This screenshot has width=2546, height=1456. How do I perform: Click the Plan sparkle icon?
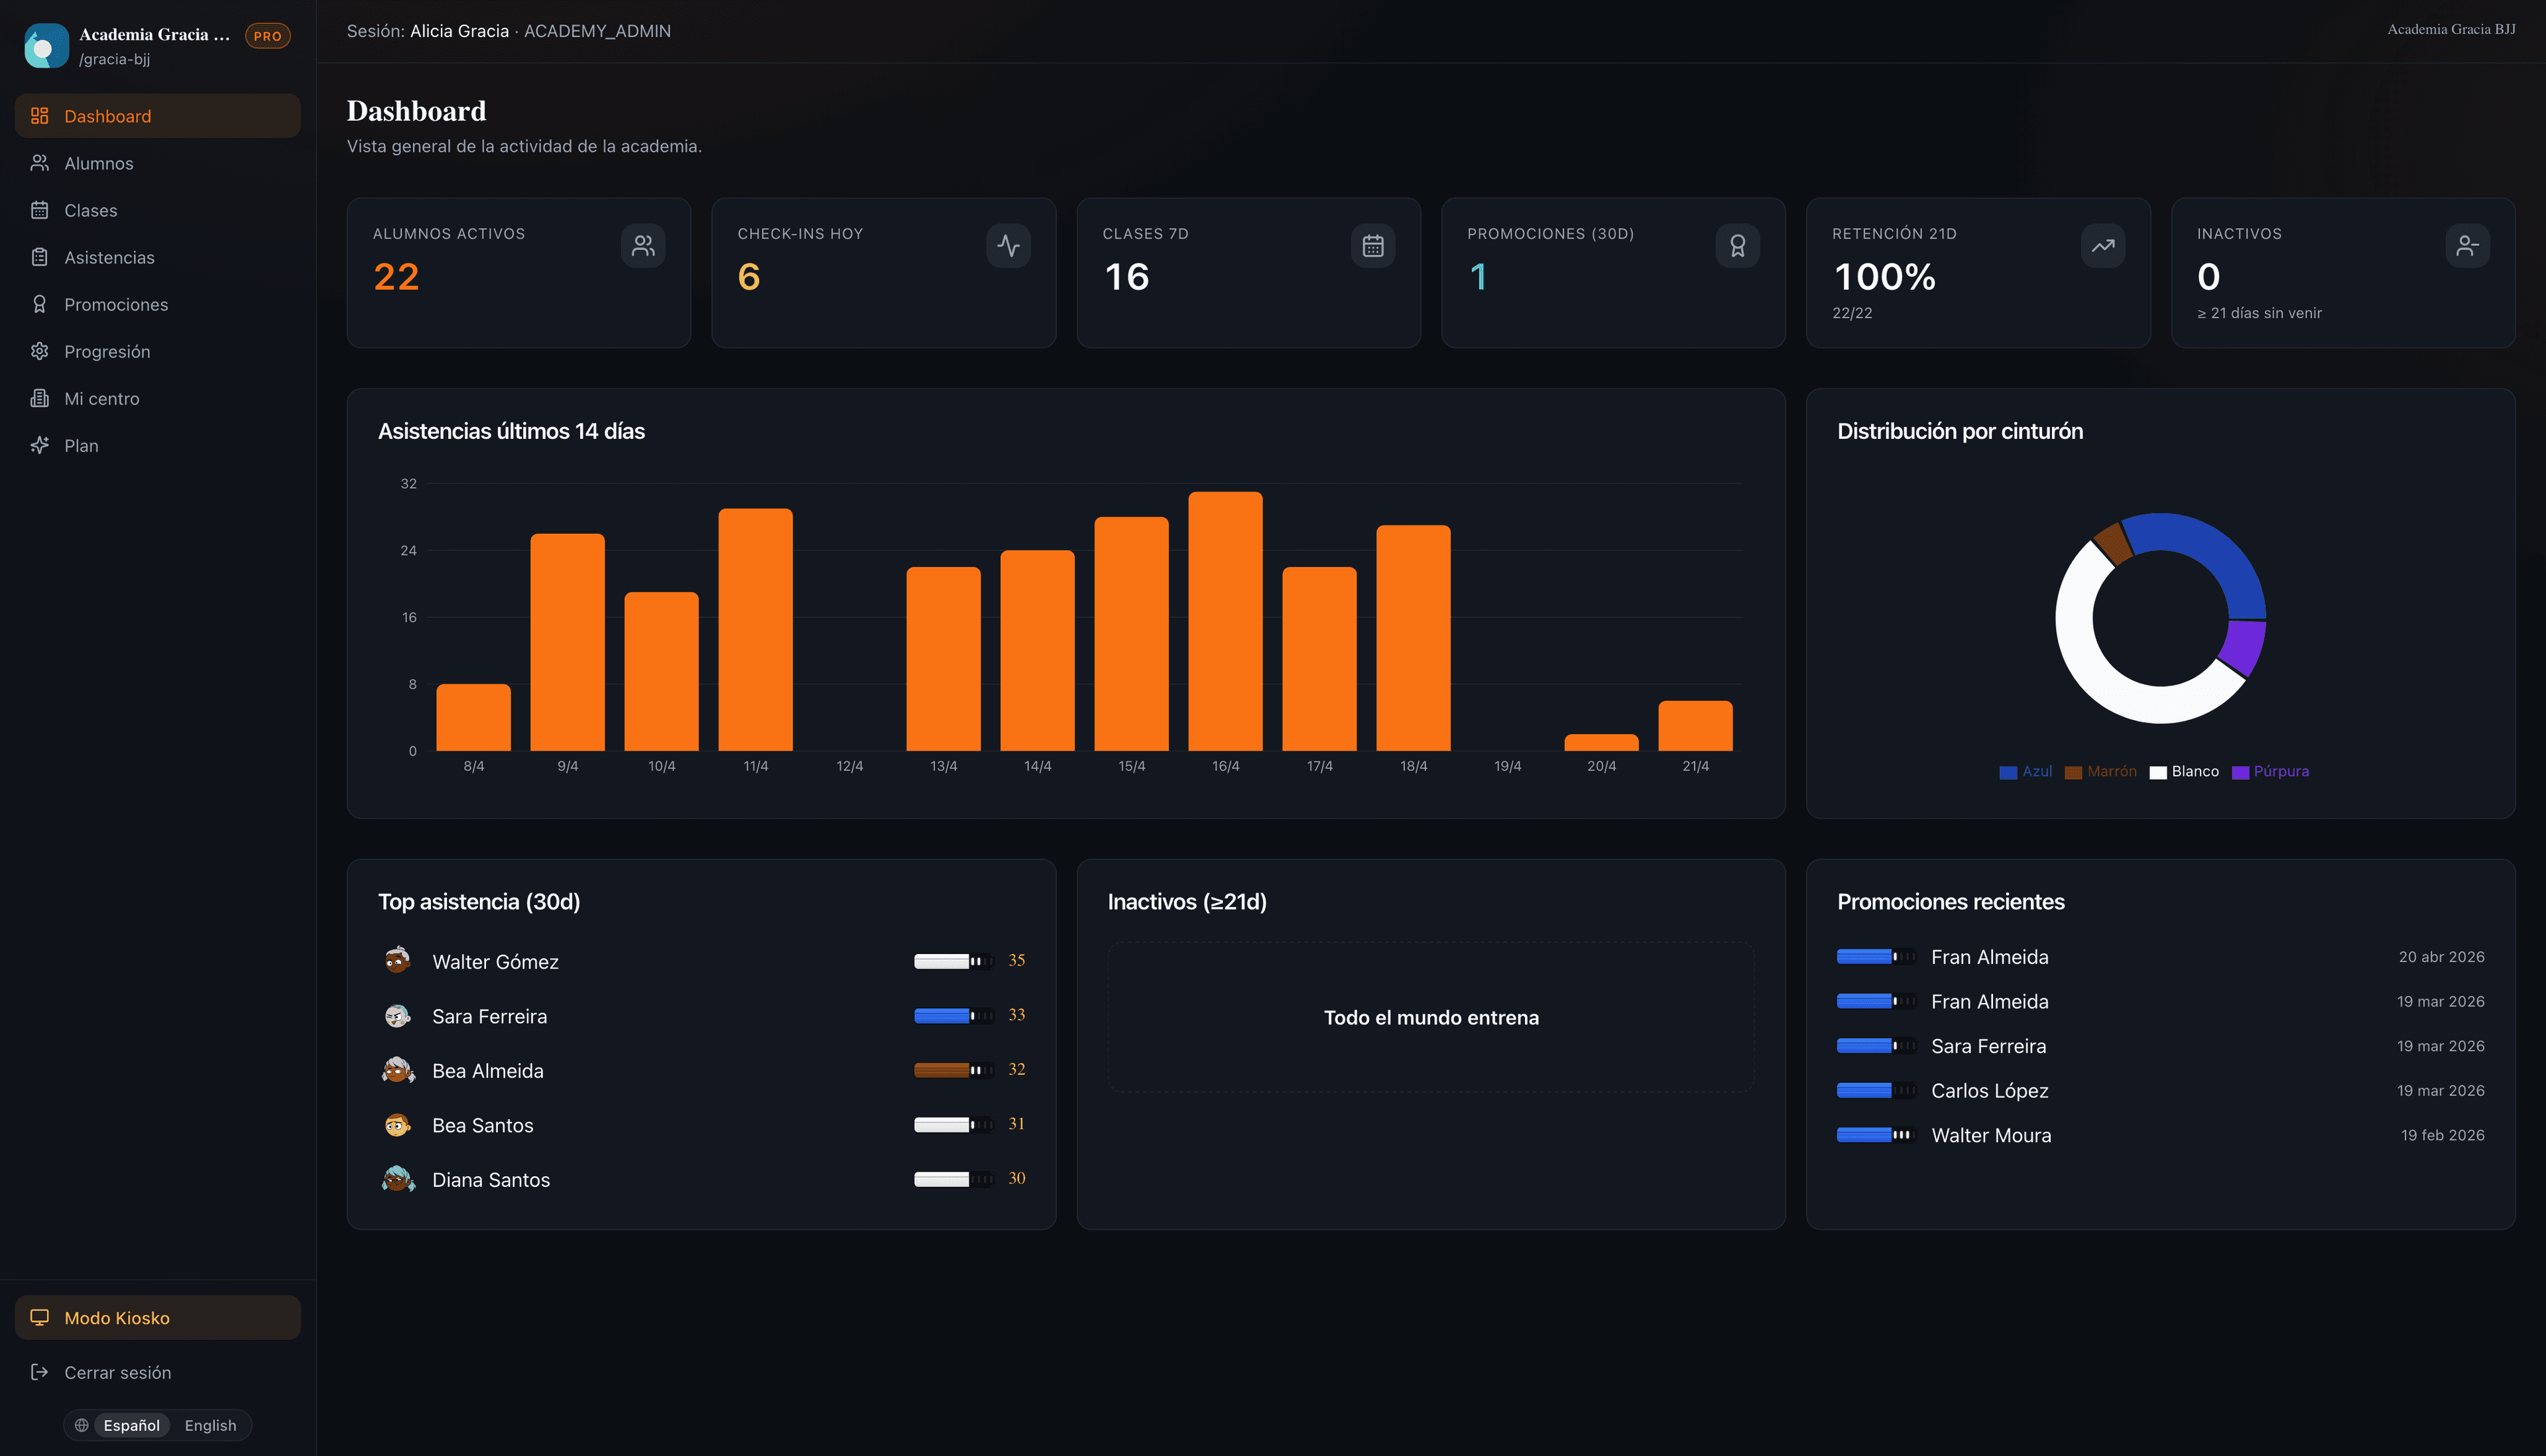coord(40,445)
